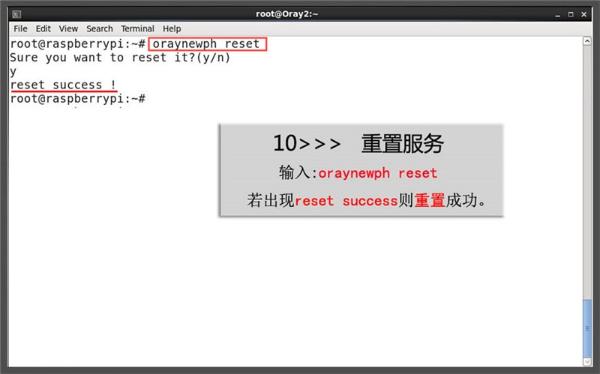Click the 'oraynewph reset' command text
Viewport: 600px width, 374px height.
coord(207,44)
